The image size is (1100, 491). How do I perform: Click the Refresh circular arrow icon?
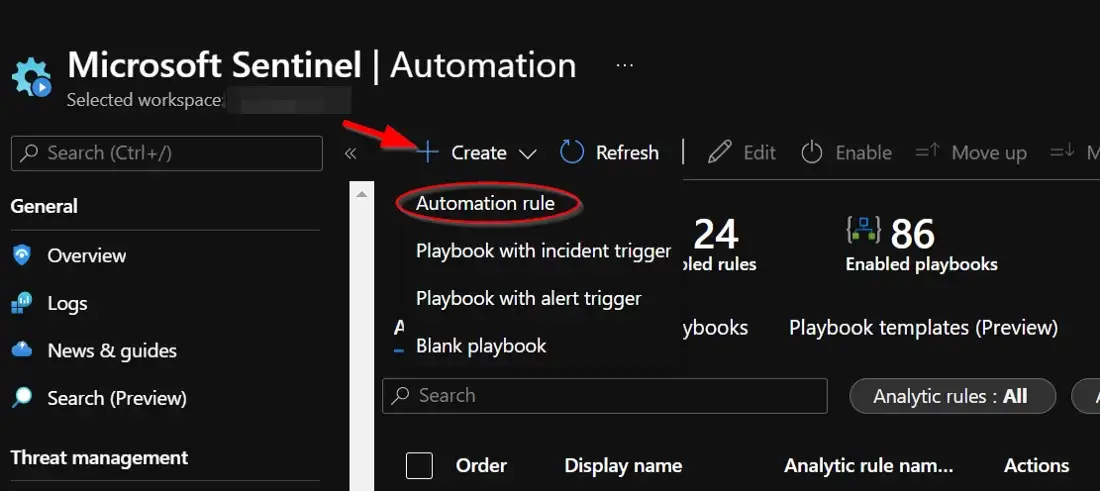coord(571,152)
